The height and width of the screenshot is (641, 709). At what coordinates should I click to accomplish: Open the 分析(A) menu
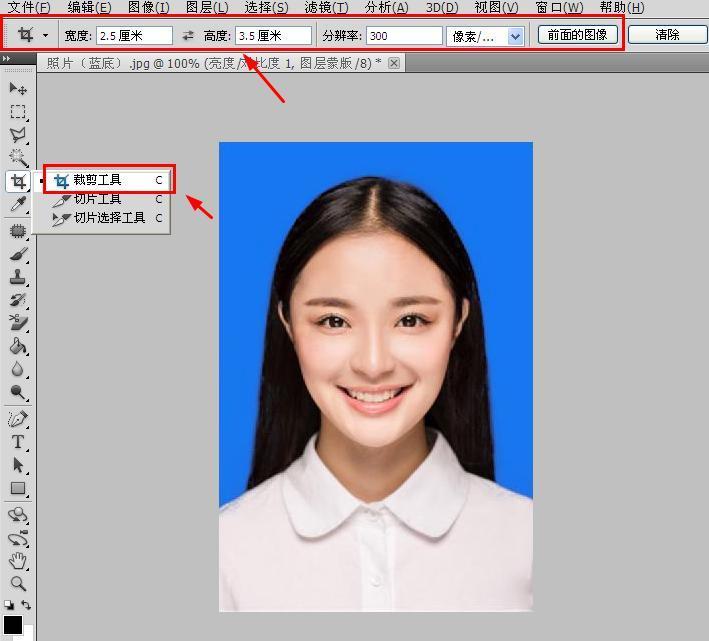pos(387,7)
